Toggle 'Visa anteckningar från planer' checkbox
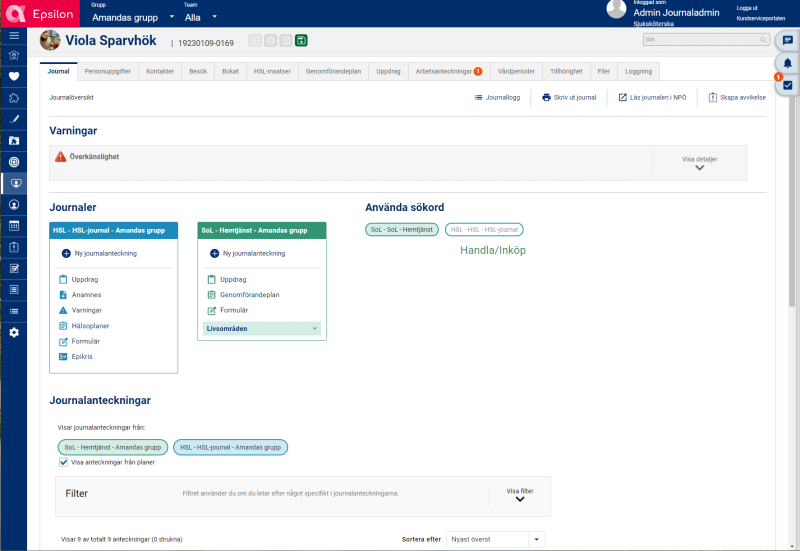Screen dimensions: 800x551 pyautogui.click(x=63, y=462)
